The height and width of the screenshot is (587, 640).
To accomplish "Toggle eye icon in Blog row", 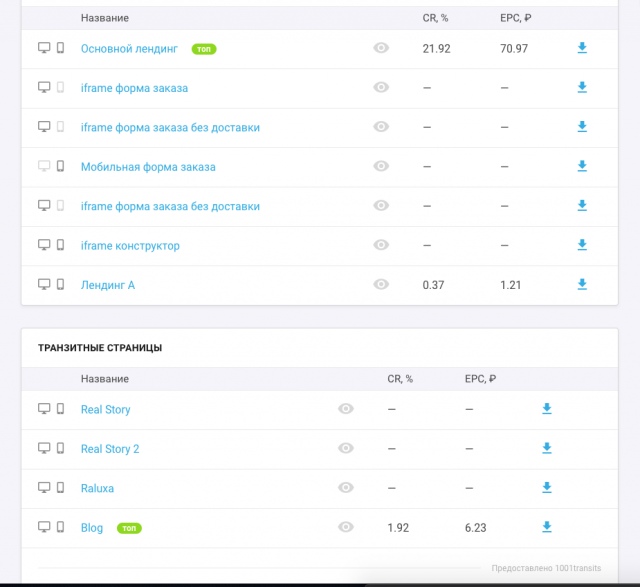I will (346, 527).
